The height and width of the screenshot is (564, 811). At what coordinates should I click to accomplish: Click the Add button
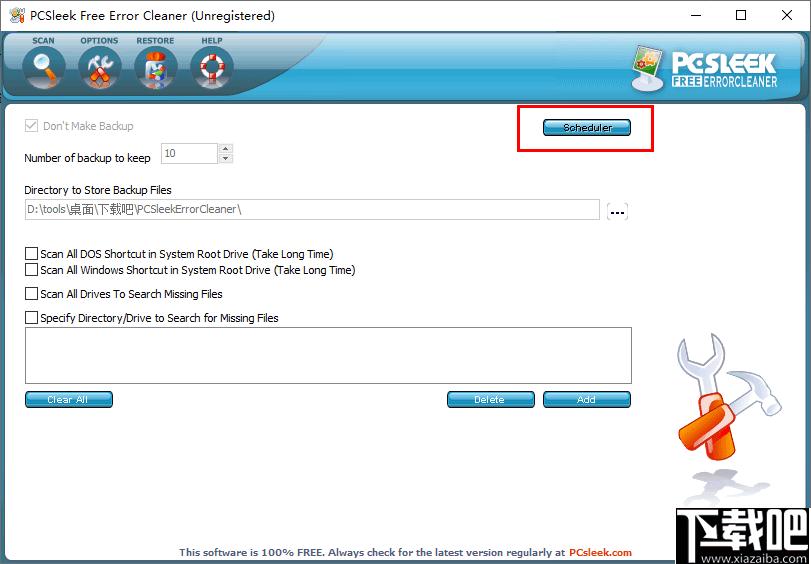(x=587, y=399)
